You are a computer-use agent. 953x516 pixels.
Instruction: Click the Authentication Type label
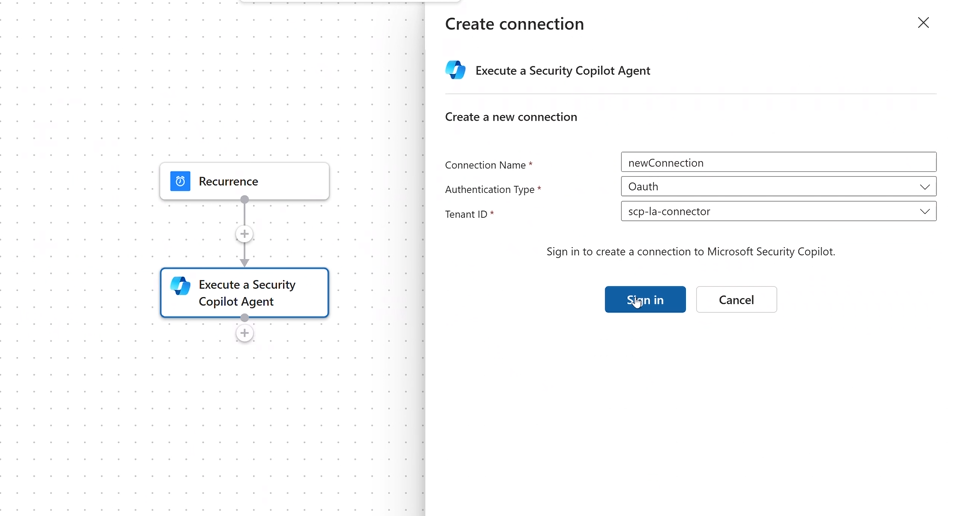click(489, 190)
